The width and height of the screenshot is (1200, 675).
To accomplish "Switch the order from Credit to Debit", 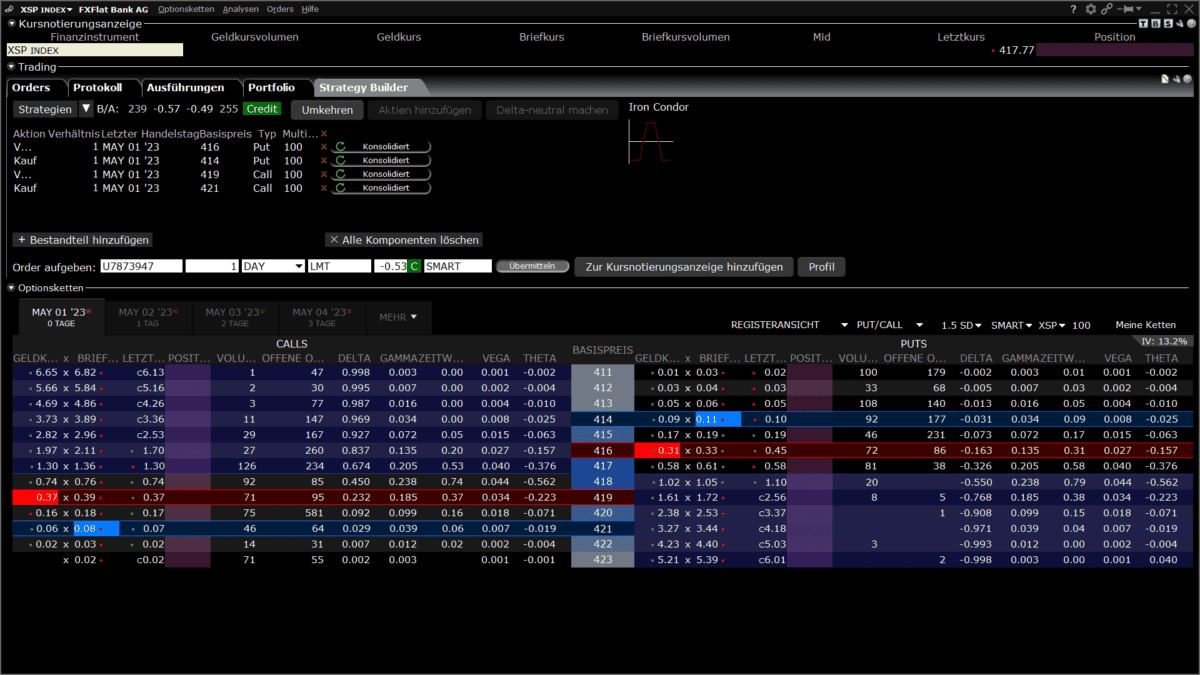I will [x=262, y=108].
